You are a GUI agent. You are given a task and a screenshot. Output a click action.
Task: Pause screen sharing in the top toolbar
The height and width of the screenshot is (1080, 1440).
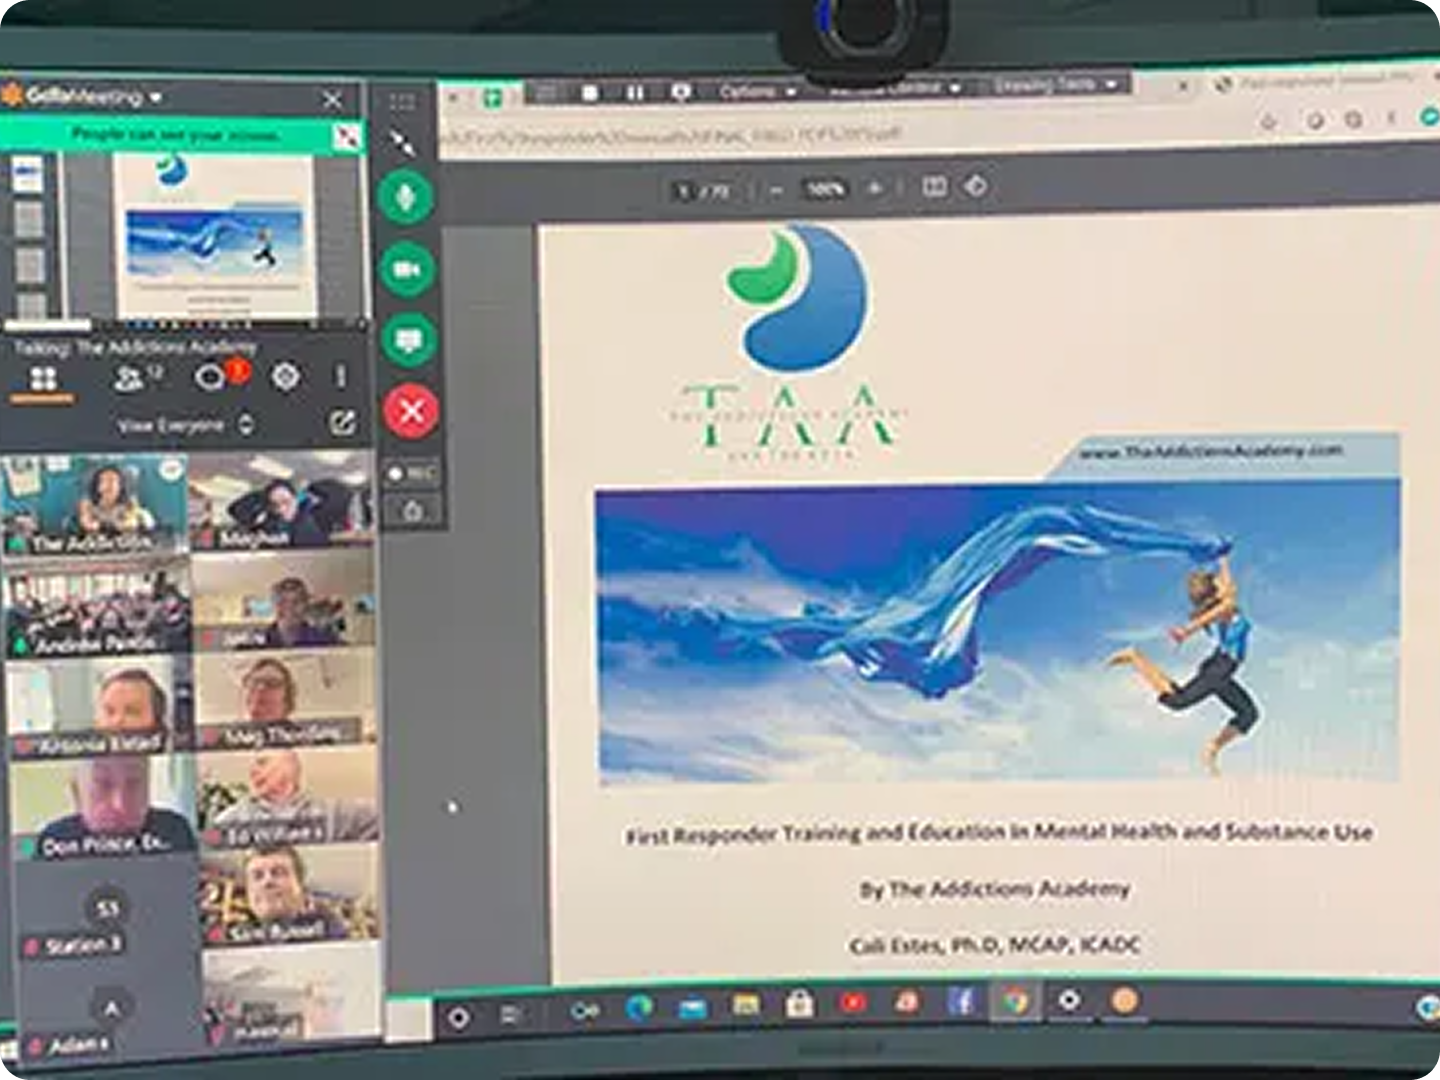click(635, 93)
